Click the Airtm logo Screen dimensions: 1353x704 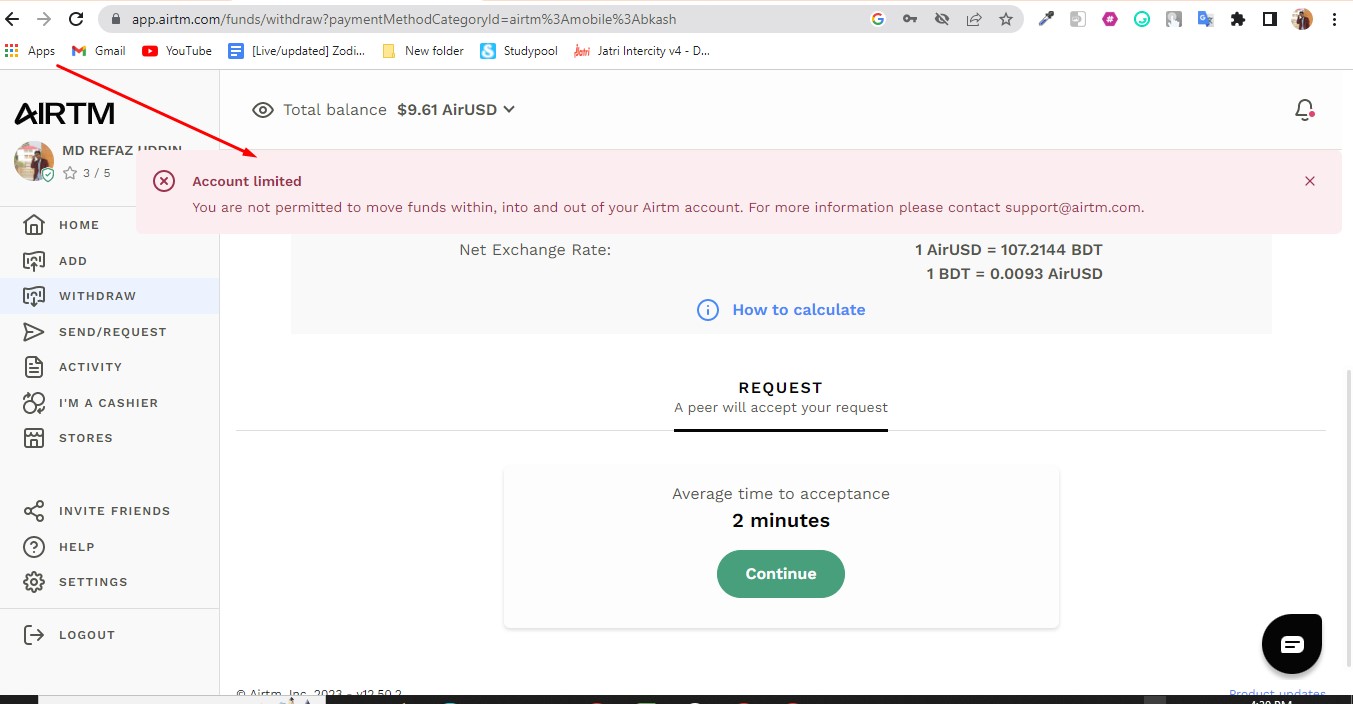65,113
